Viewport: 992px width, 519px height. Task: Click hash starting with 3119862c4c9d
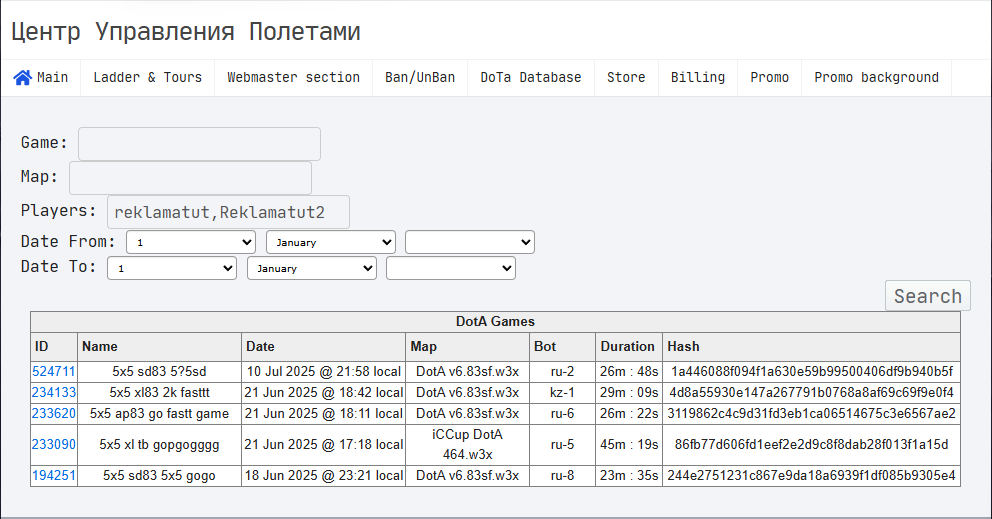[x=812, y=413]
